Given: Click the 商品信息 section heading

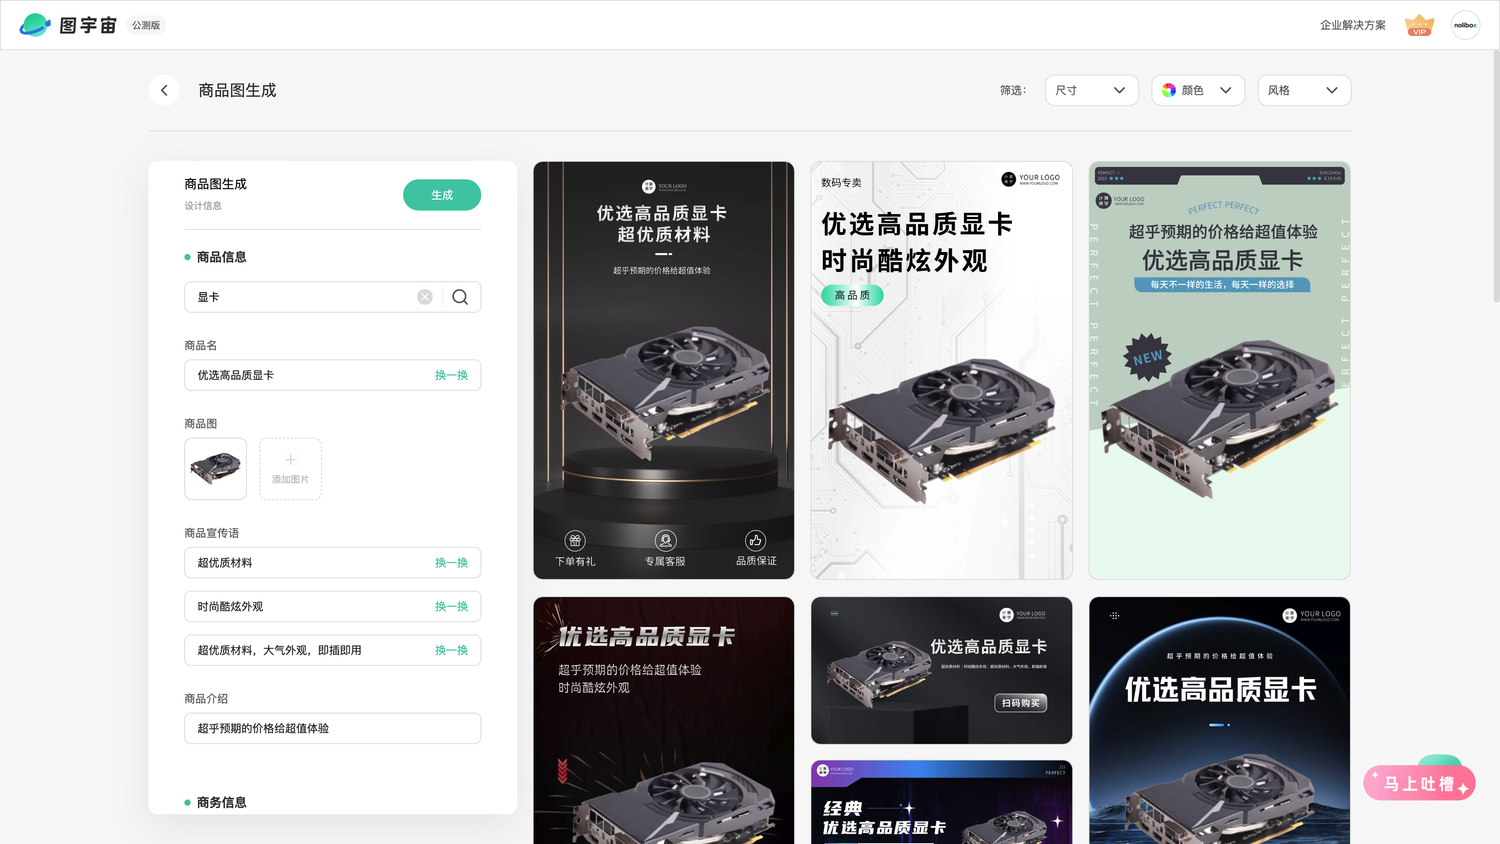Looking at the screenshot, I should coord(221,257).
